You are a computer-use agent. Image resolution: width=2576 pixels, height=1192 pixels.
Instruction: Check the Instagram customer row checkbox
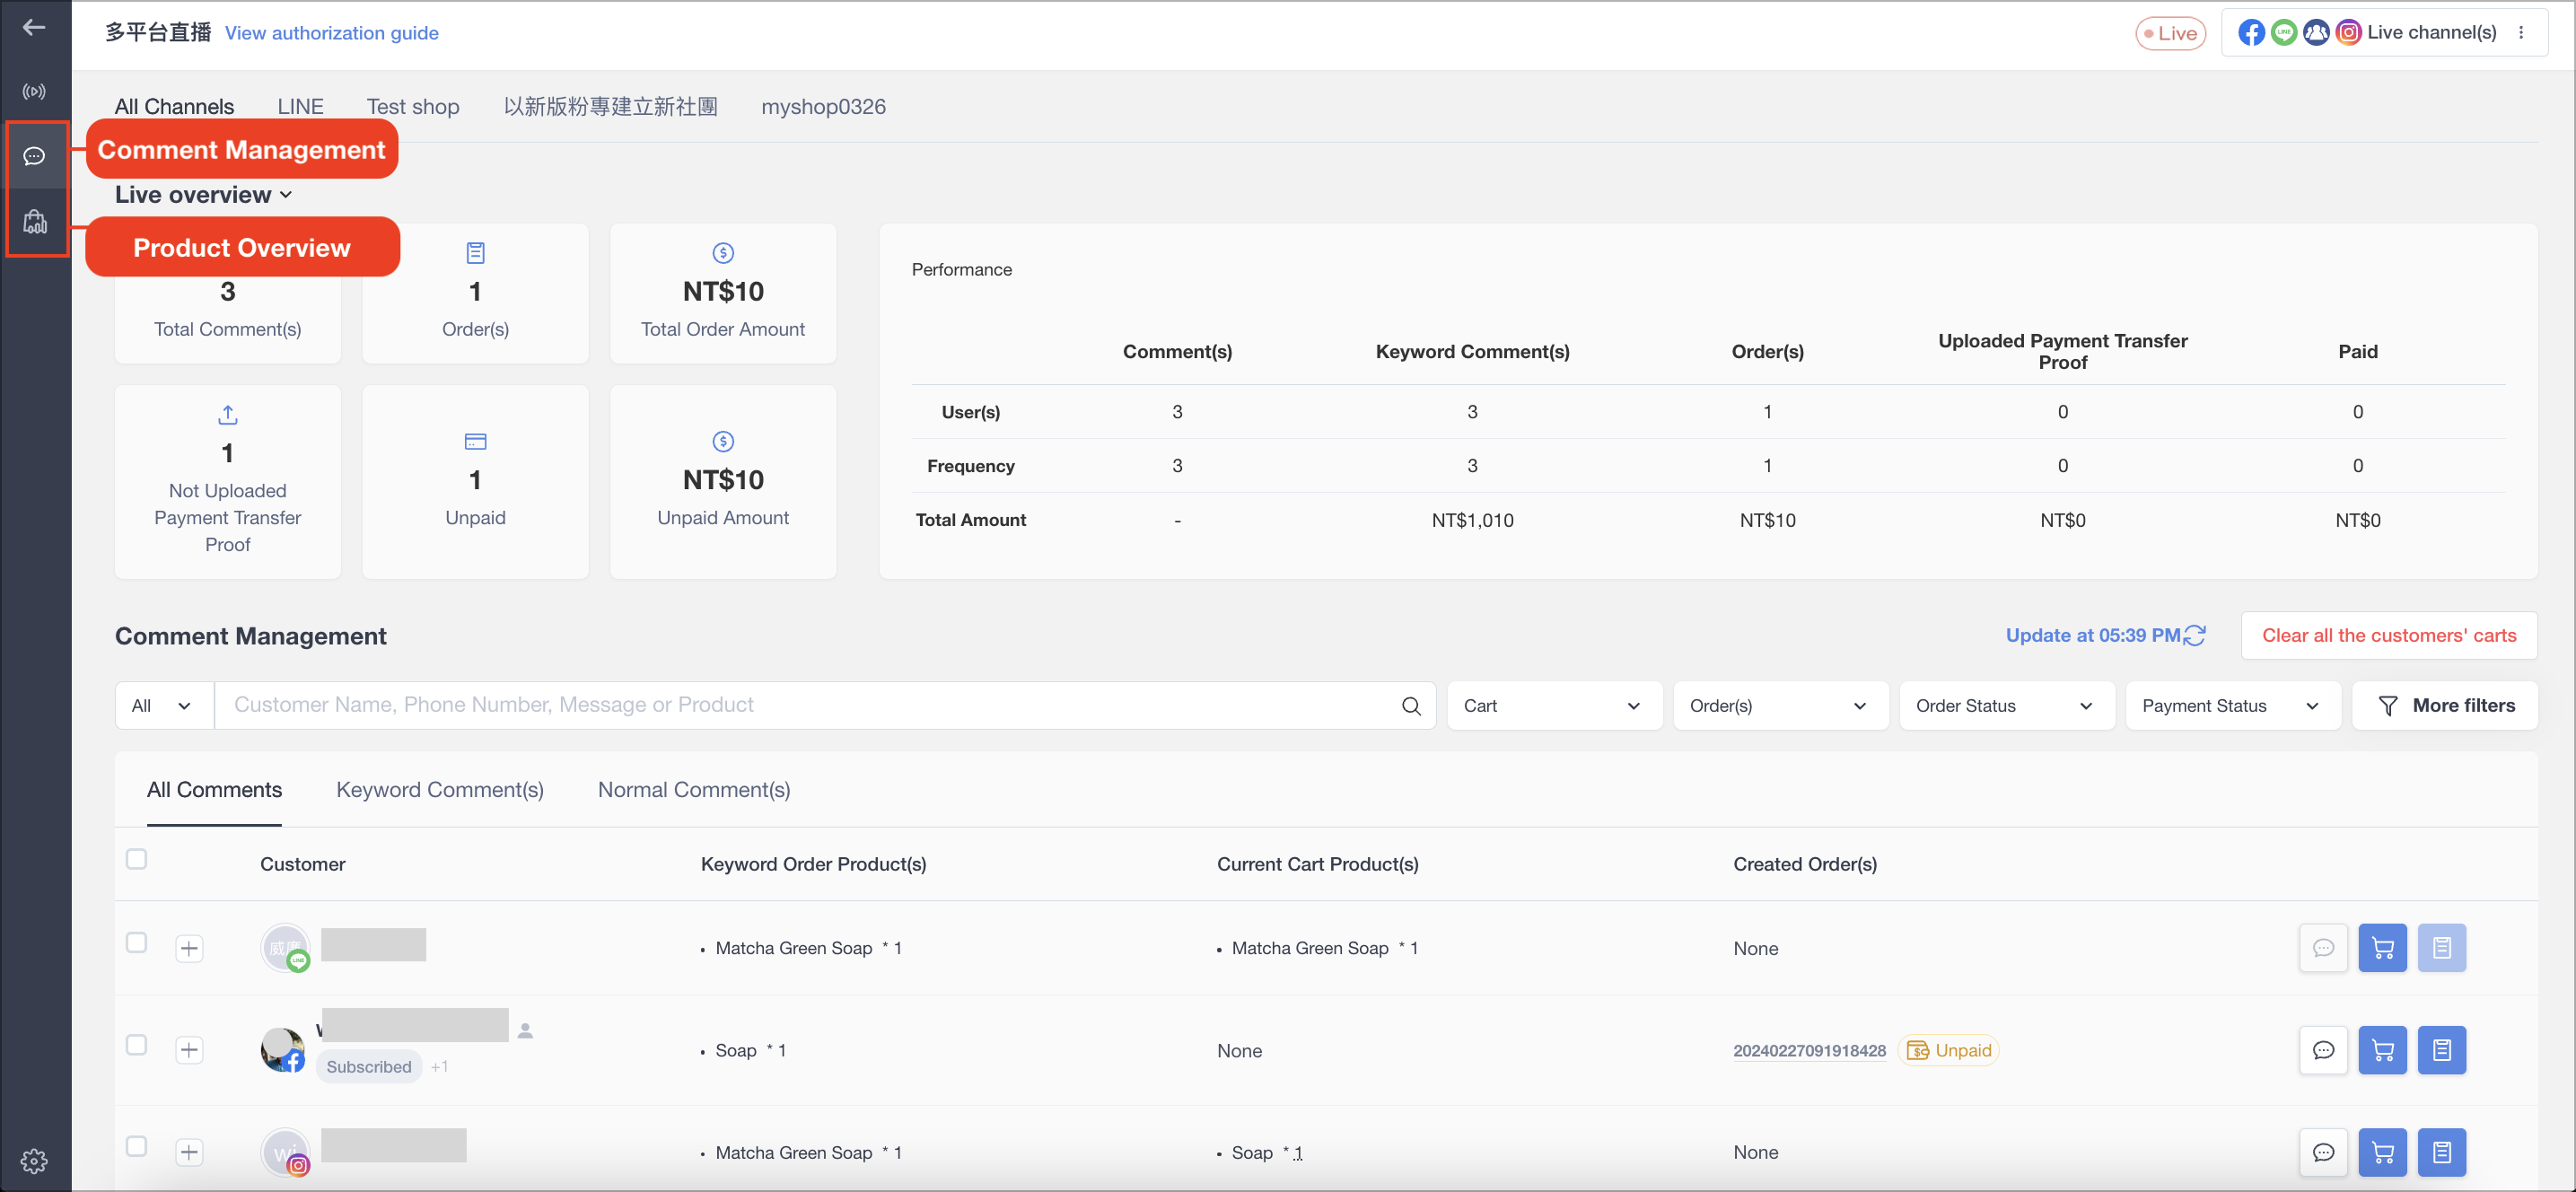coord(137,1146)
